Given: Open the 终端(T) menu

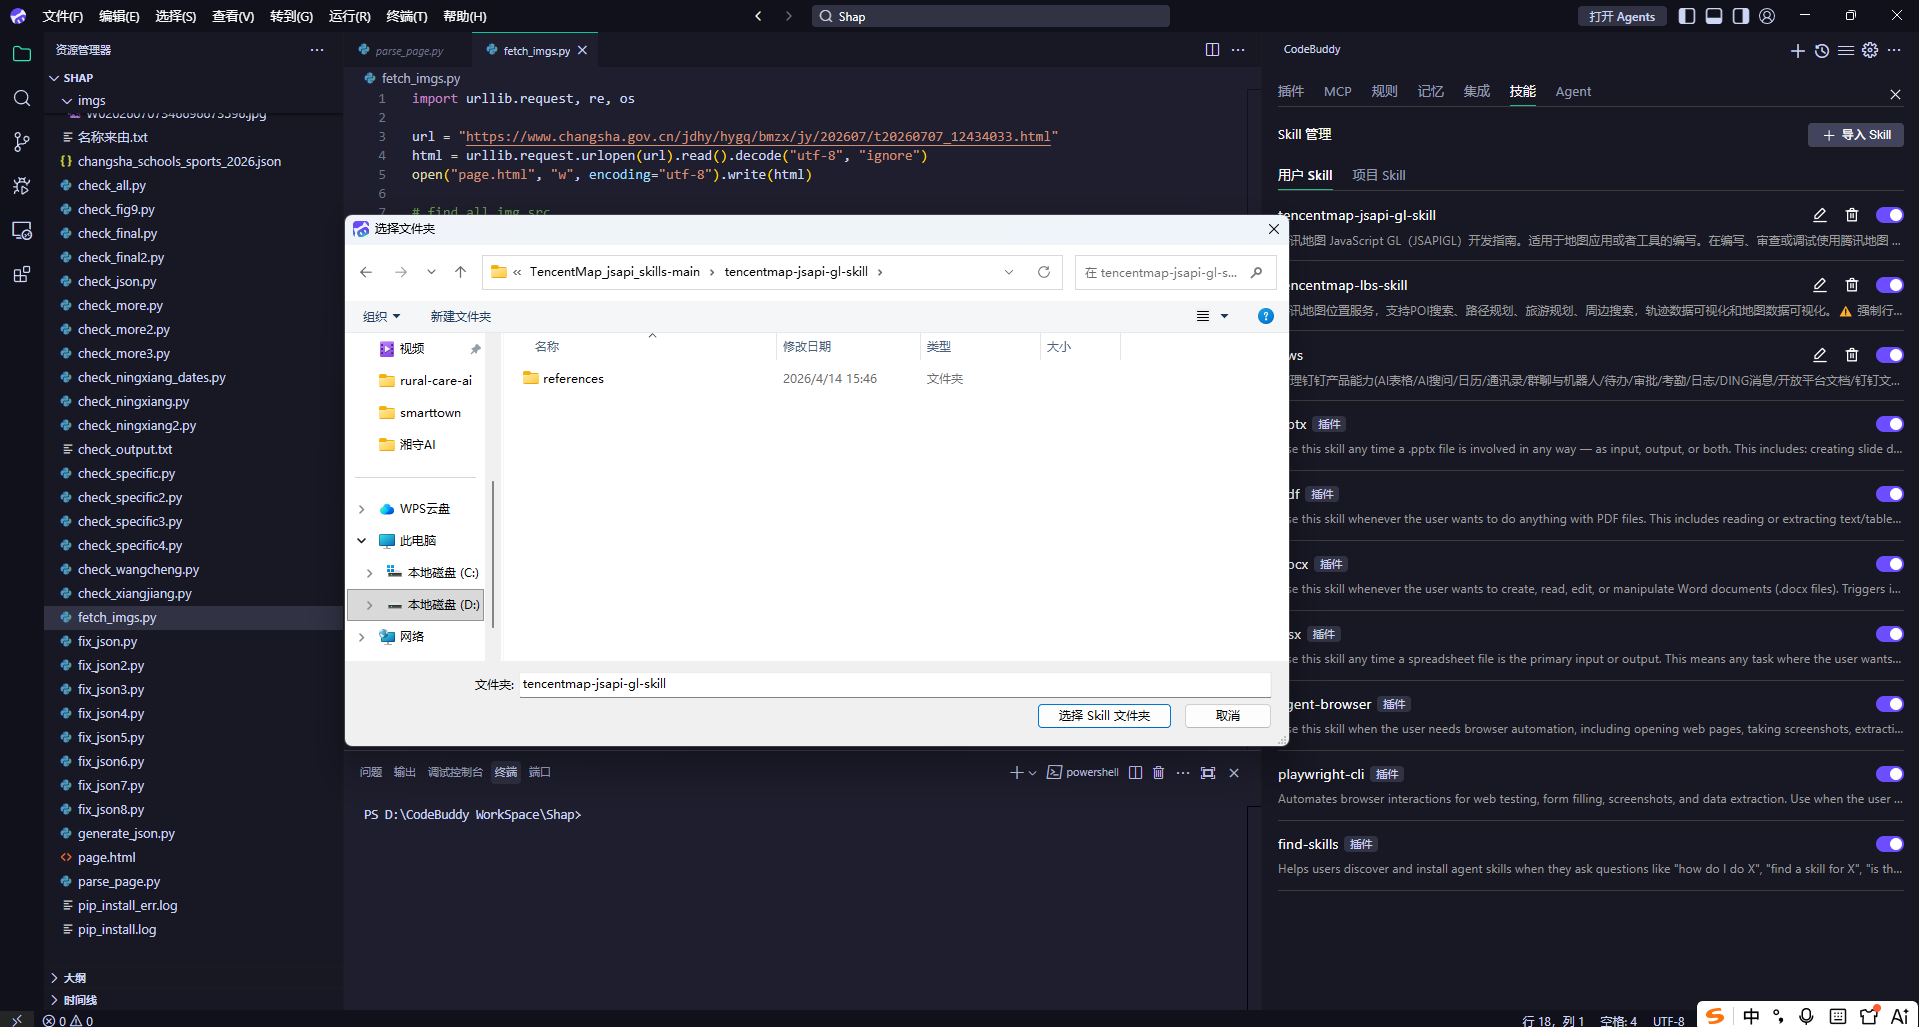Looking at the screenshot, I should [x=407, y=16].
